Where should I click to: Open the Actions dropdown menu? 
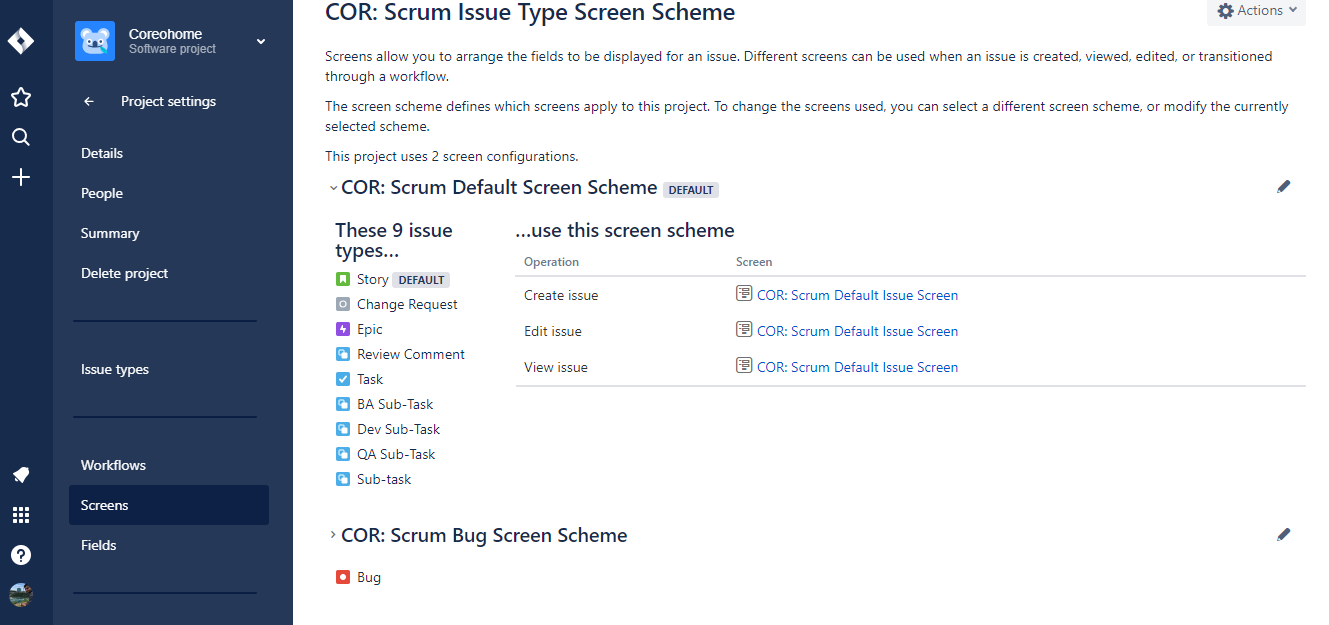(1255, 11)
